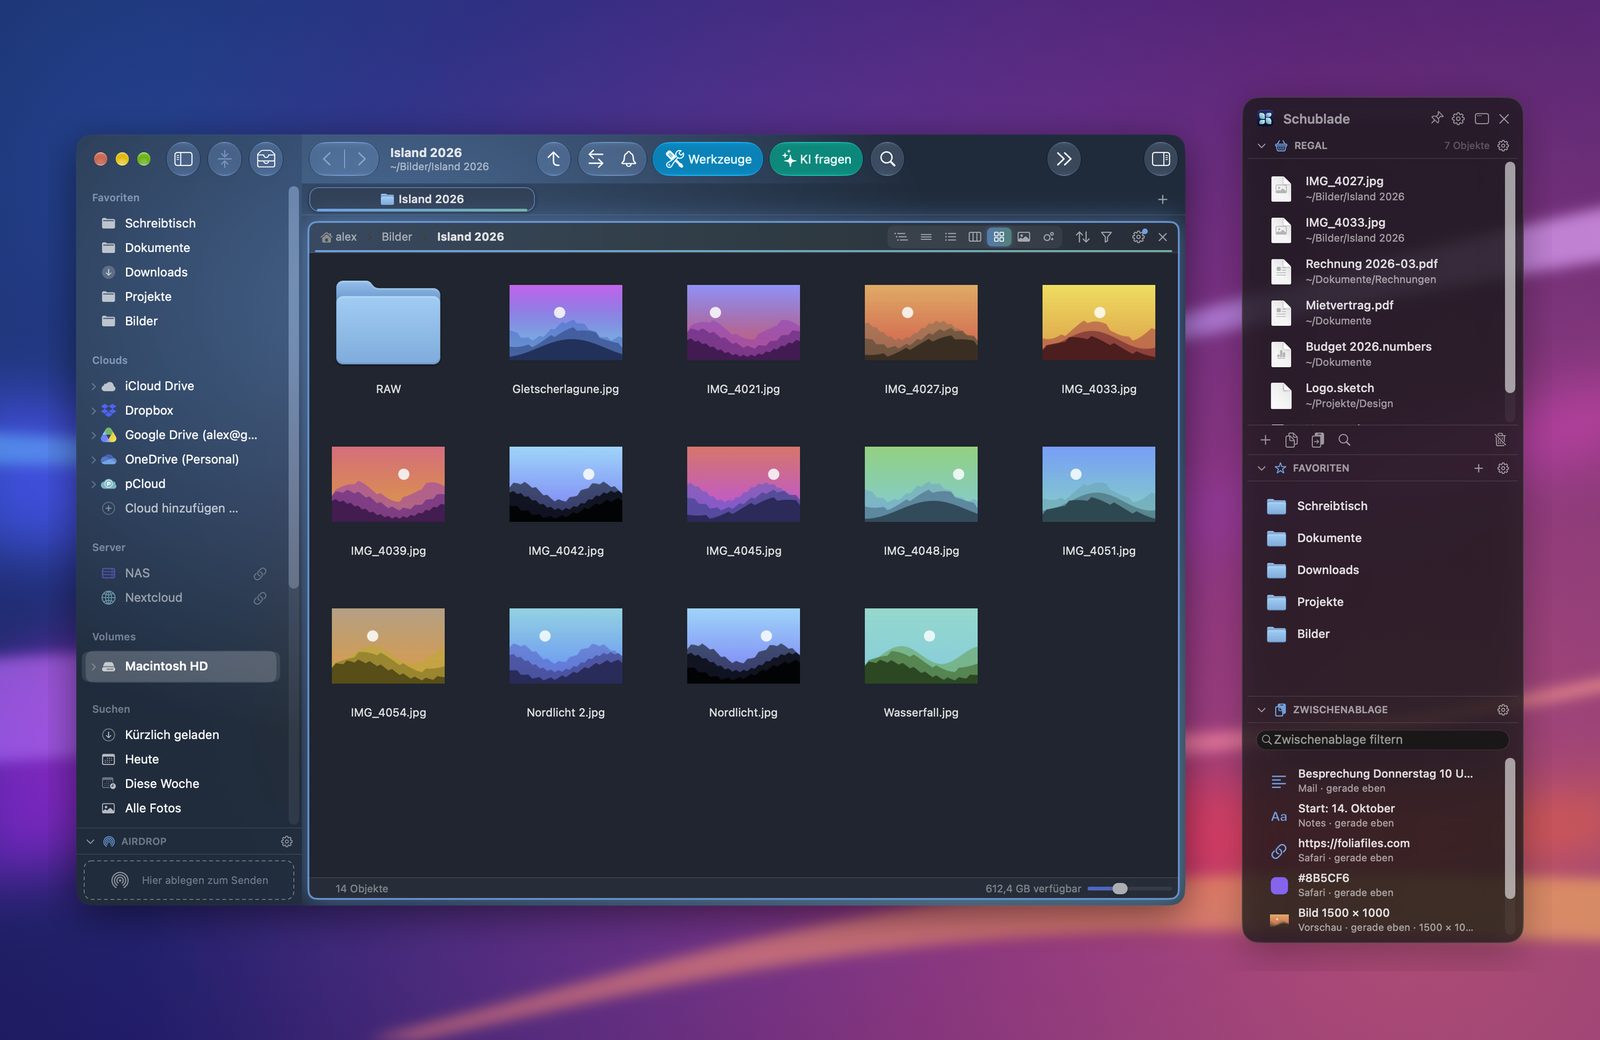This screenshot has width=1600, height=1040.
Task: Click the notification bell icon
Action: point(629,159)
